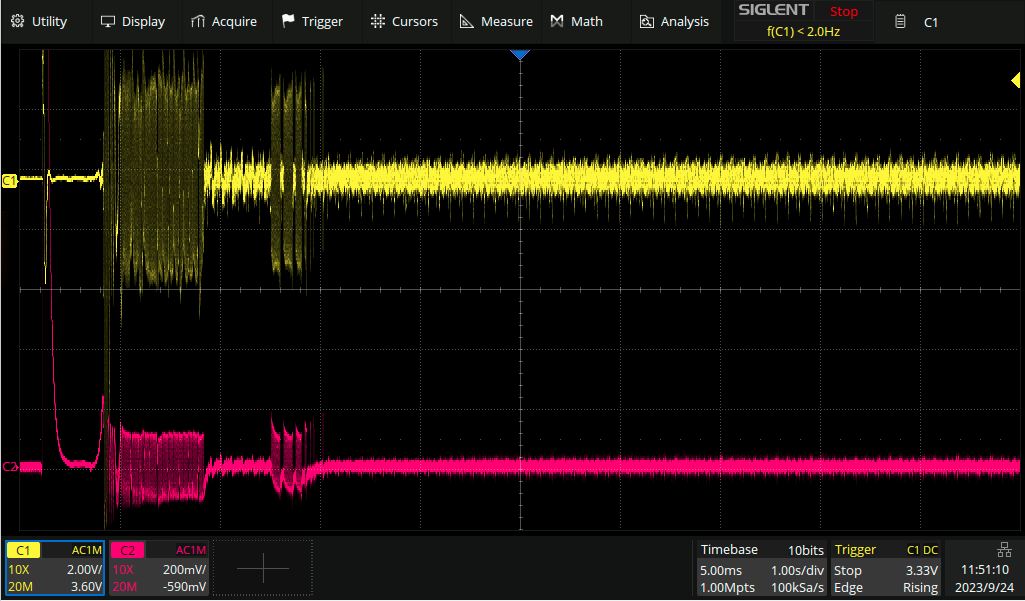
Task: Click the C1 vertical scale 2.00V/
Action: click(x=84, y=570)
